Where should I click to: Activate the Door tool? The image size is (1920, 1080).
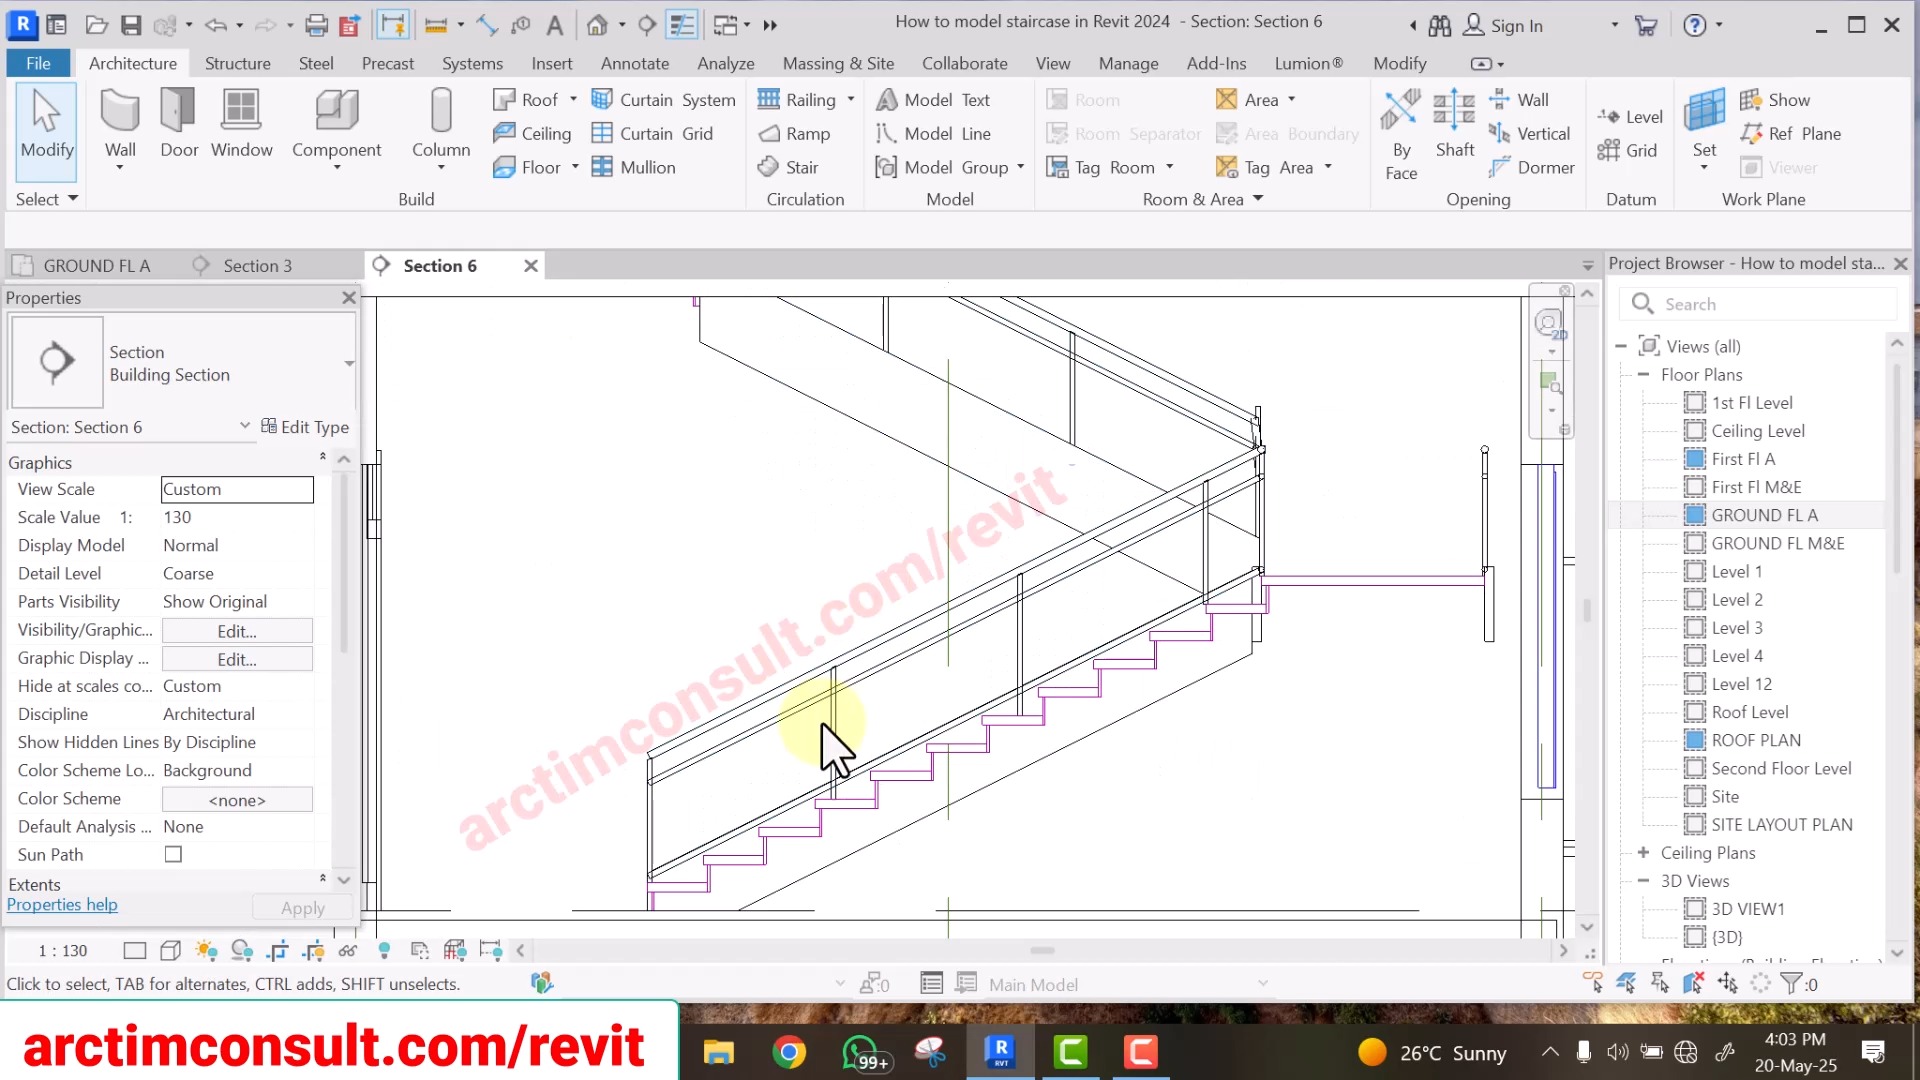(x=179, y=124)
